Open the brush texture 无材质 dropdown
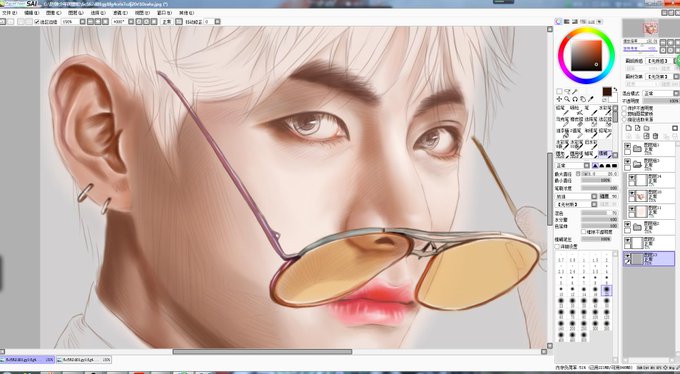The width and height of the screenshot is (680, 374). pyautogui.click(x=576, y=204)
